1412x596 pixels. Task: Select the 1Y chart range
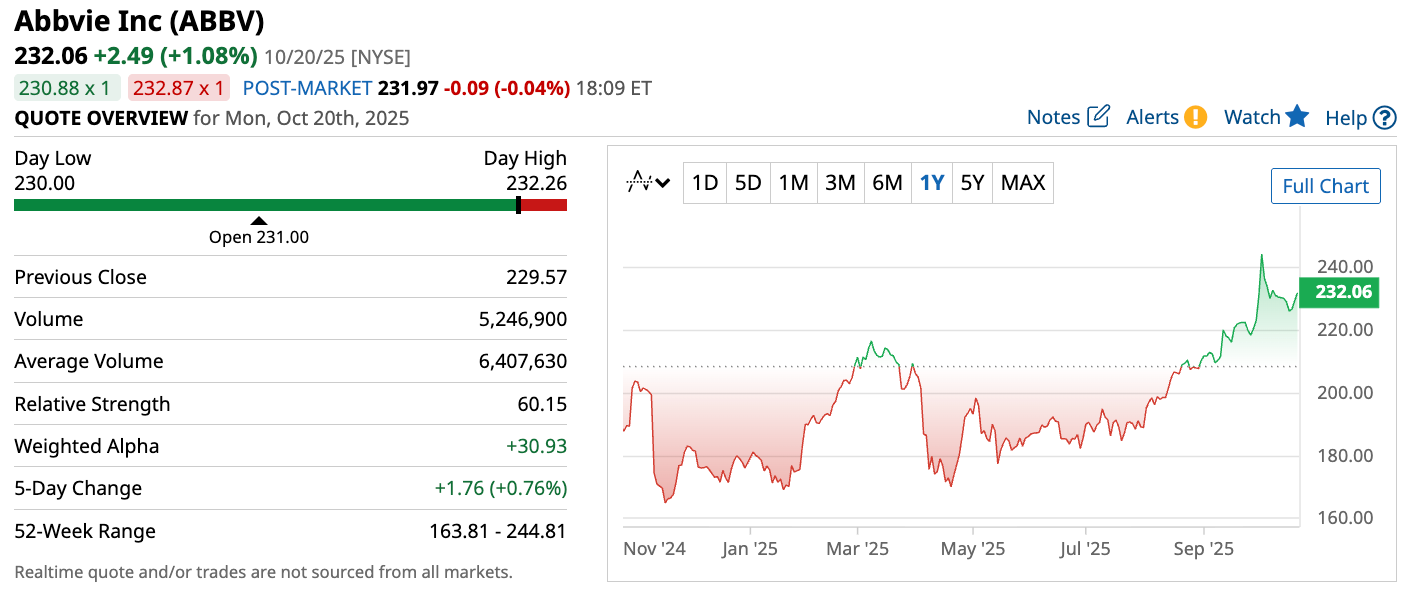[932, 183]
